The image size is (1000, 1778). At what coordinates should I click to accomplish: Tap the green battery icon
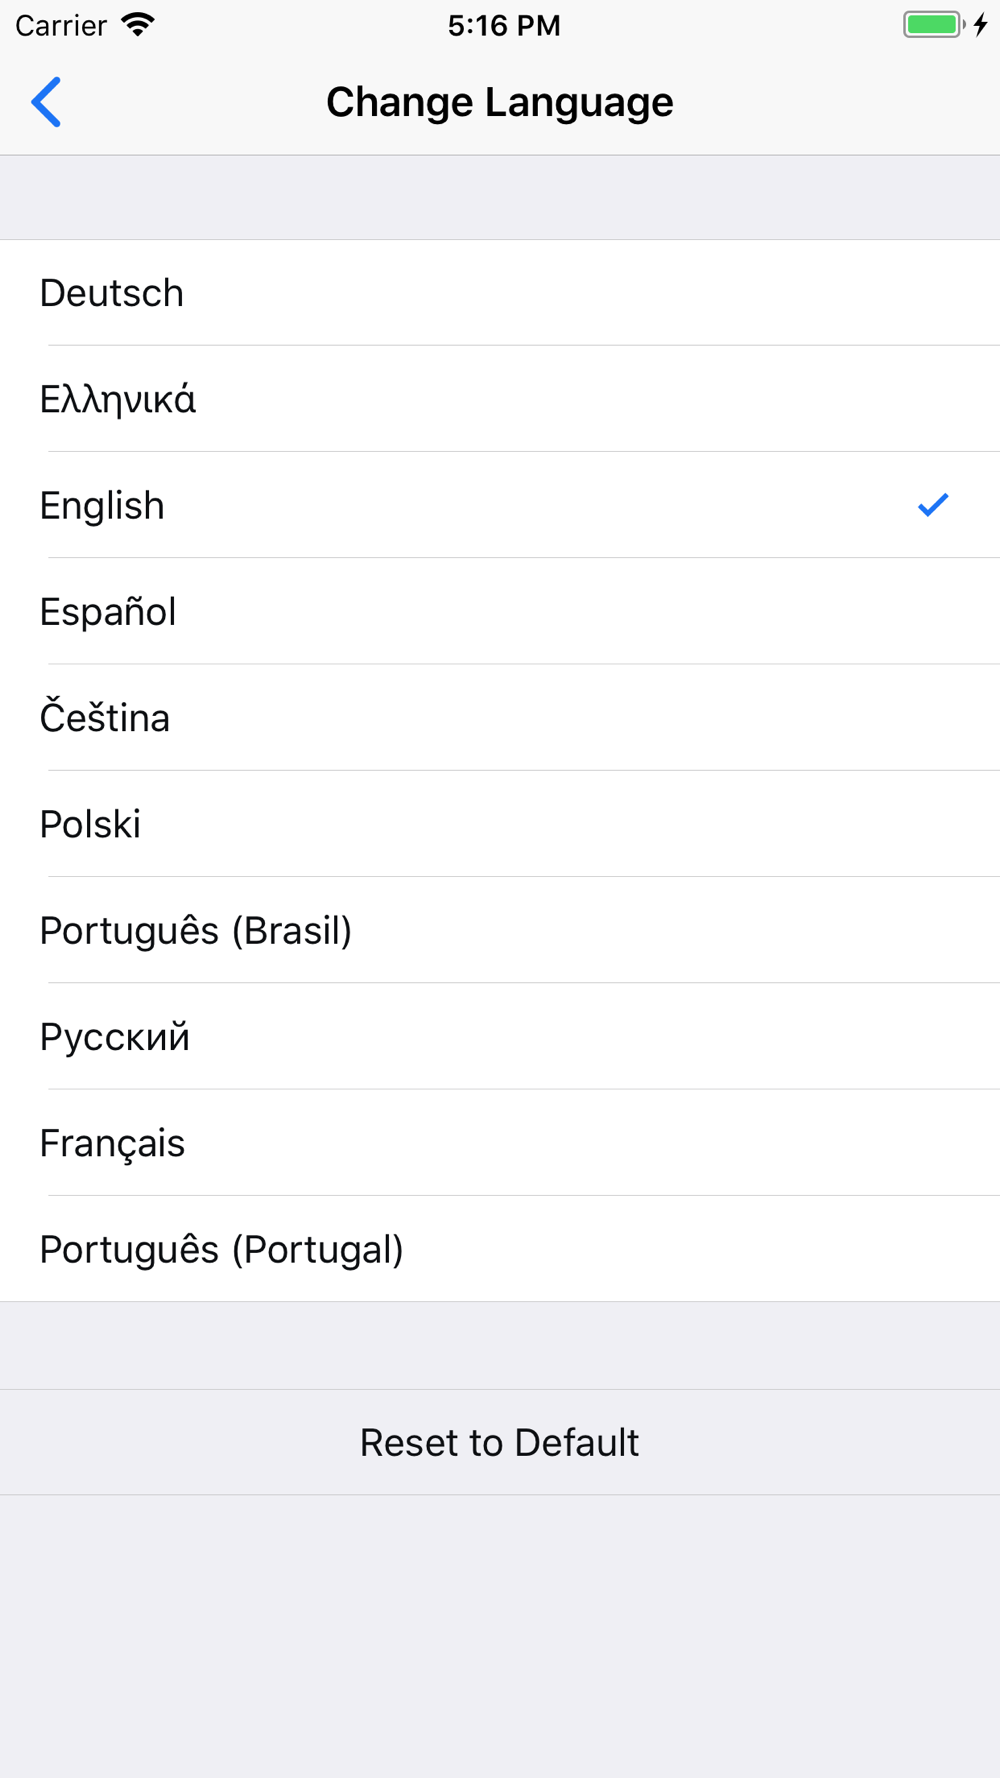pyautogui.click(x=934, y=25)
